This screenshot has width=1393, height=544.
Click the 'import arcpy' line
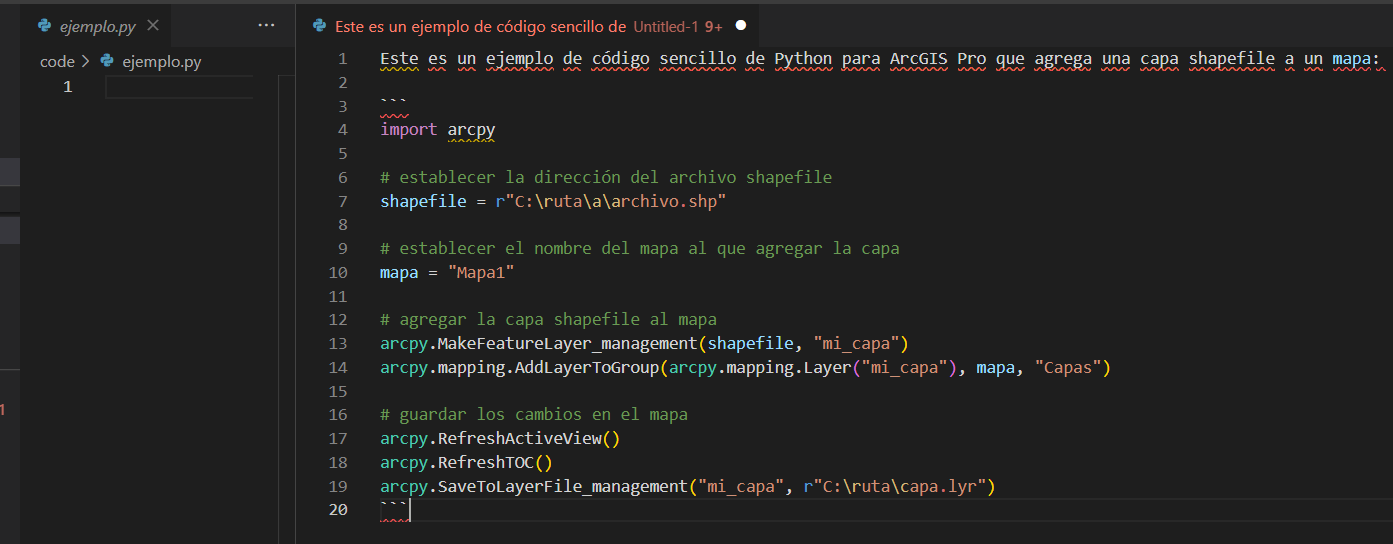click(437, 130)
